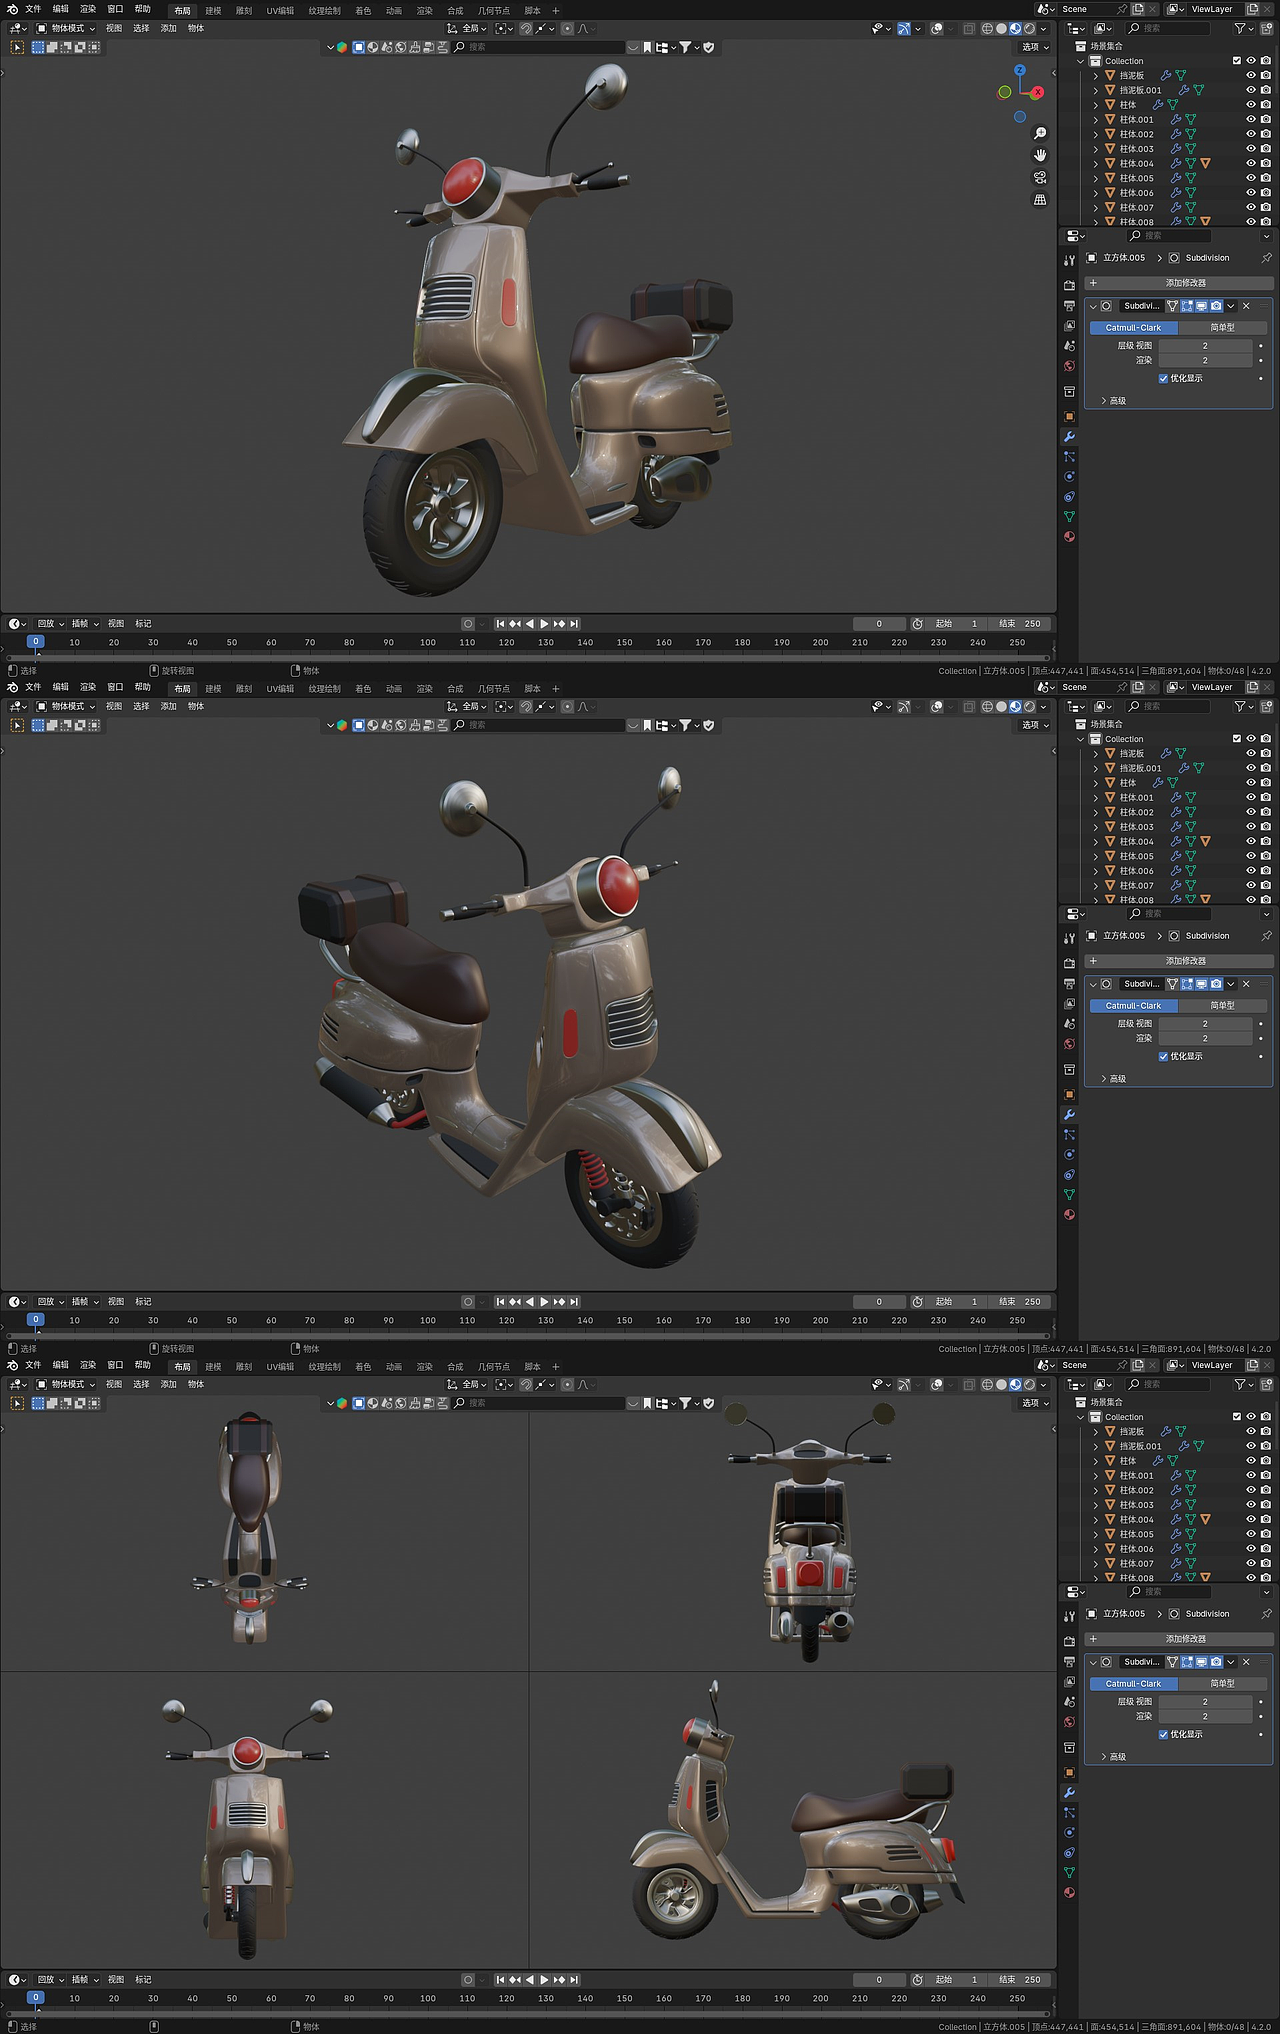Switch to 几何节点 workspace tab in bottom window
This screenshot has width=1280, height=2034.
pos(494,1367)
